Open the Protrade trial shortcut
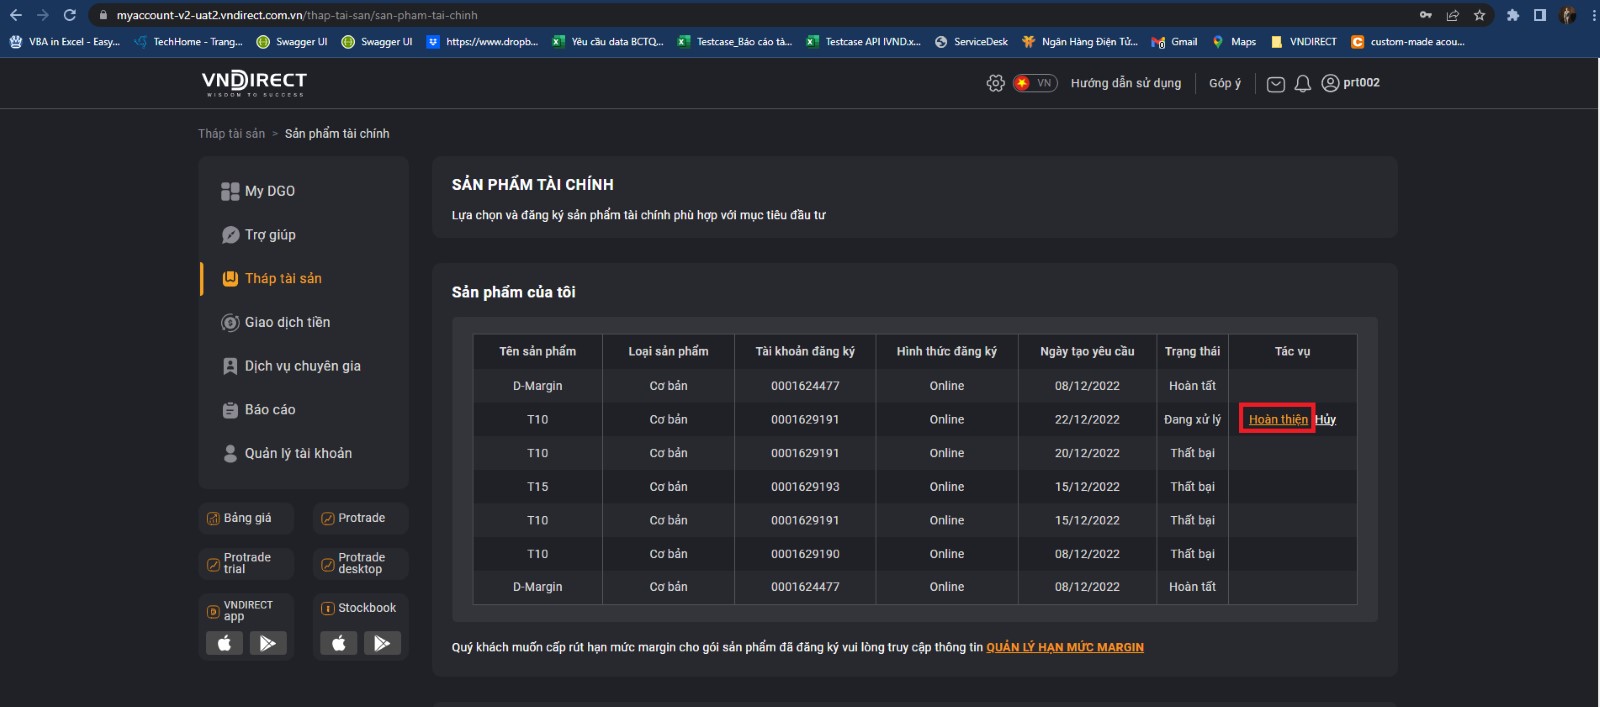The image size is (1600, 707). pyautogui.click(x=246, y=564)
